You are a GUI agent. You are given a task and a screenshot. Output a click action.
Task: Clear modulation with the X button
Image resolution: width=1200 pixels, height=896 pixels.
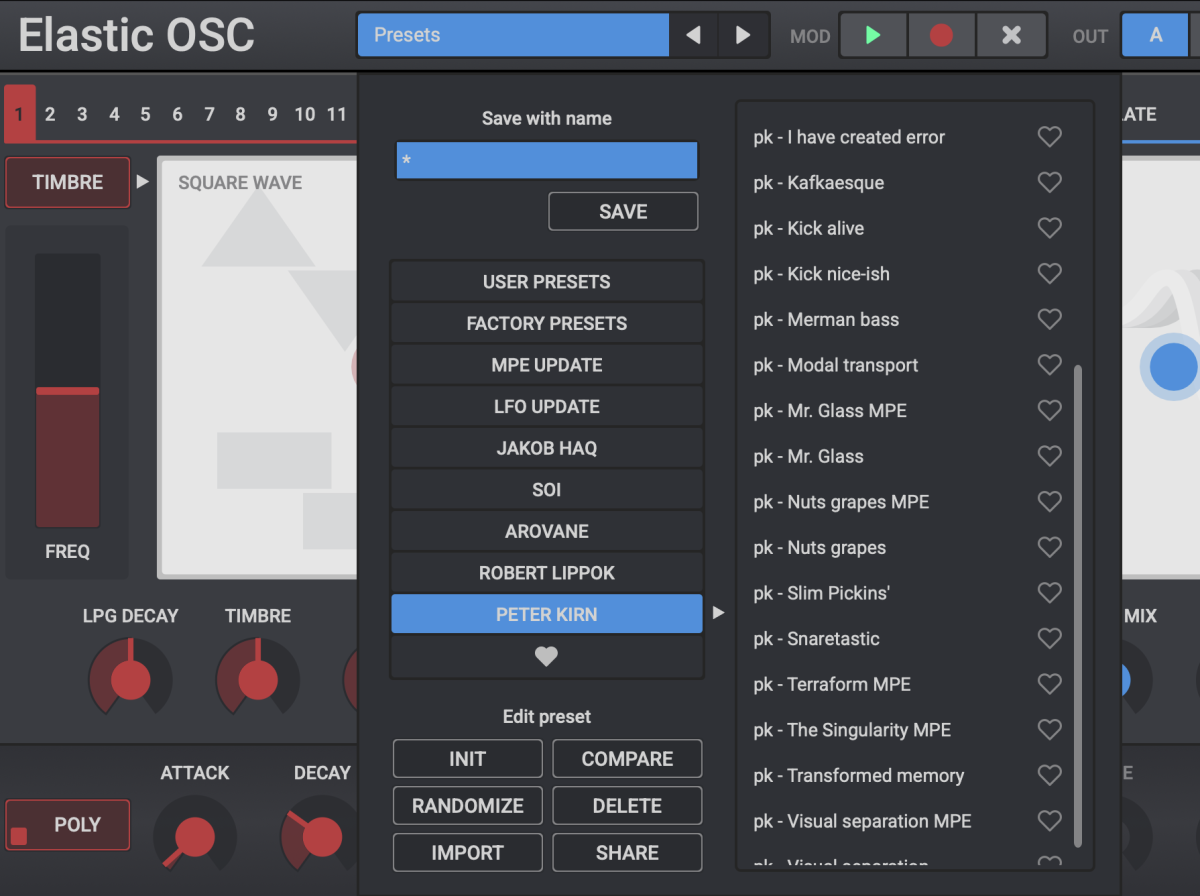click(x=1011, y=35)
